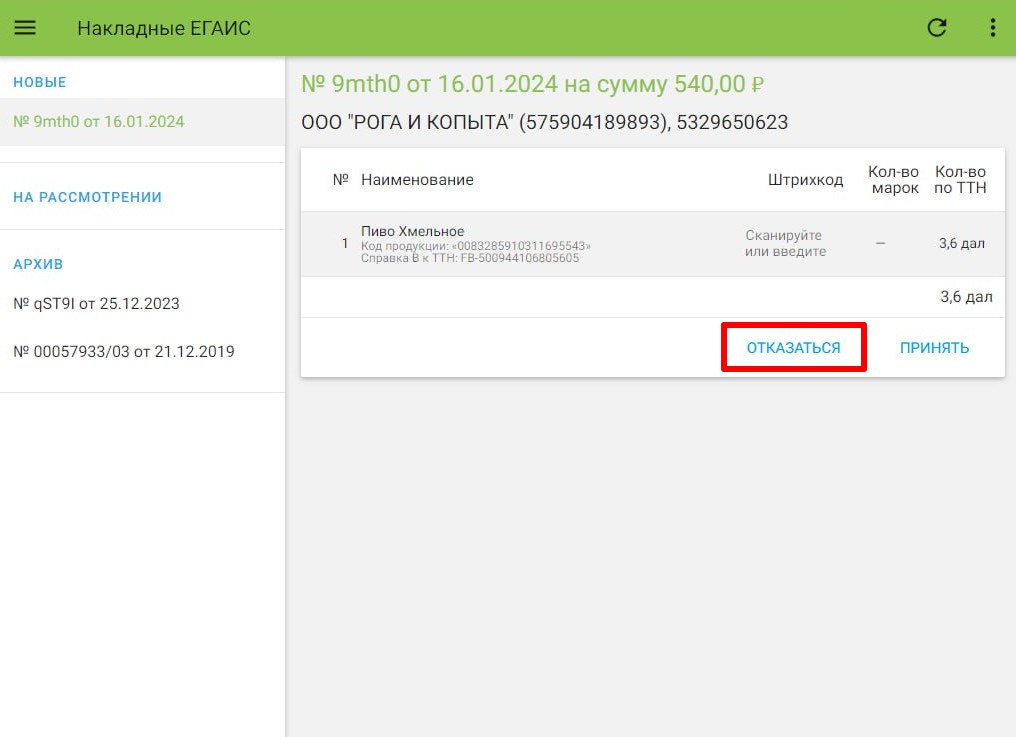
Task: Click the Кол-во марок column header
Action: click(x=893, y=180)
